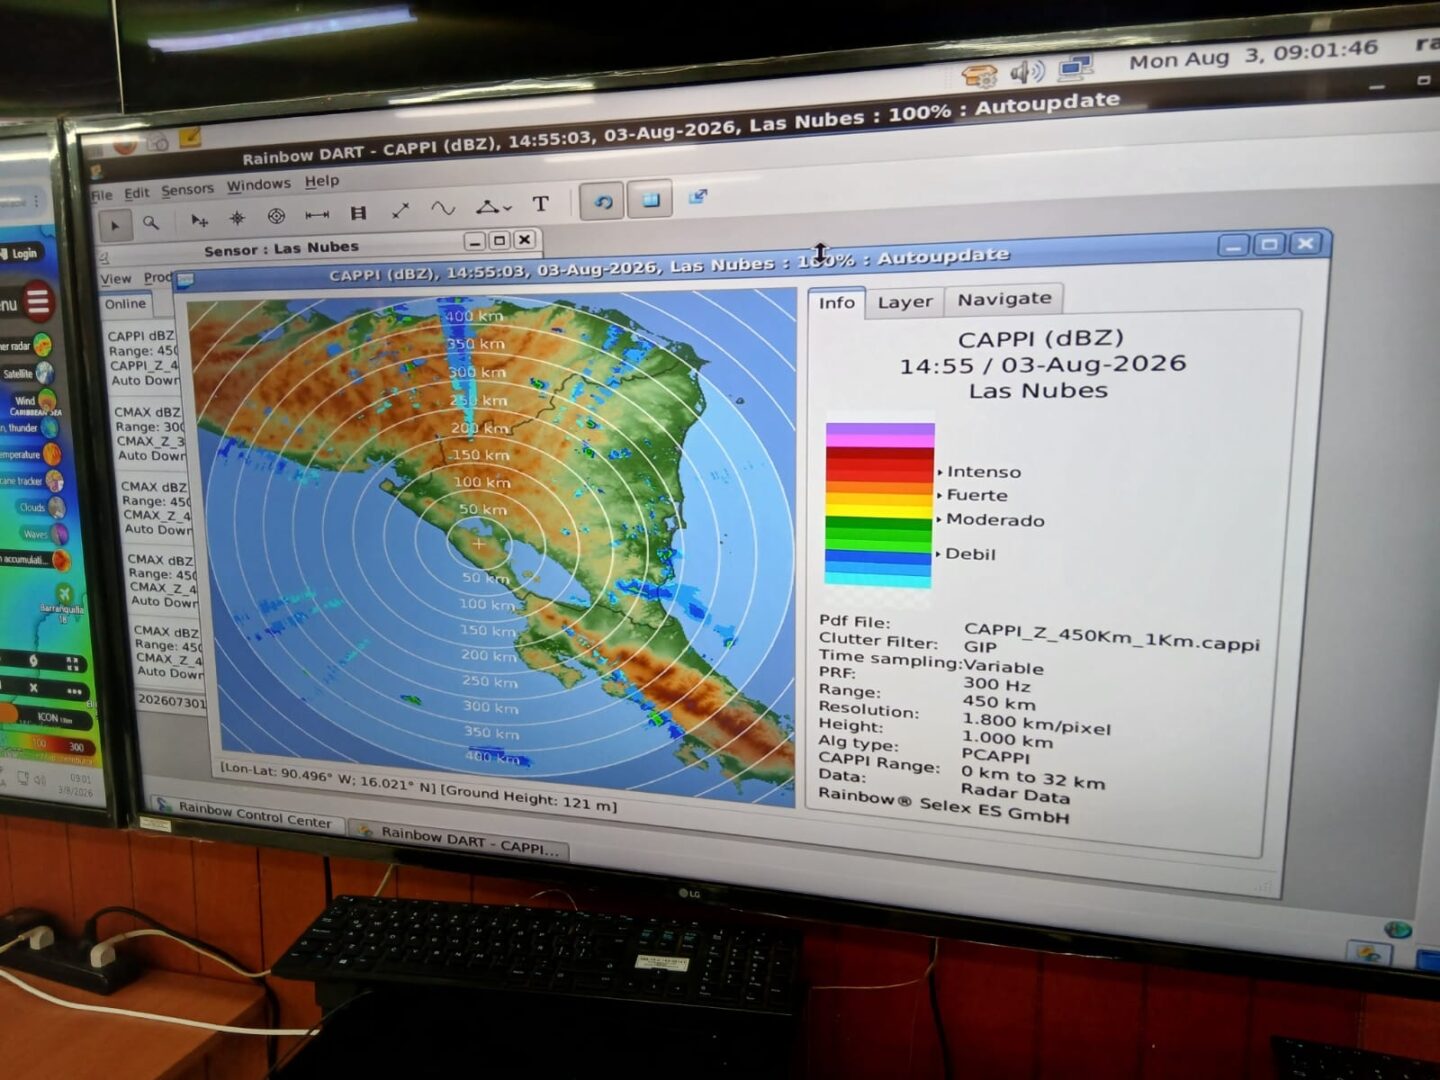This screenshot has width=1440, height=1080.
Task: Select the CAPPI dBZ product entry
Action: pyautogui.click(x=142, y=358)
